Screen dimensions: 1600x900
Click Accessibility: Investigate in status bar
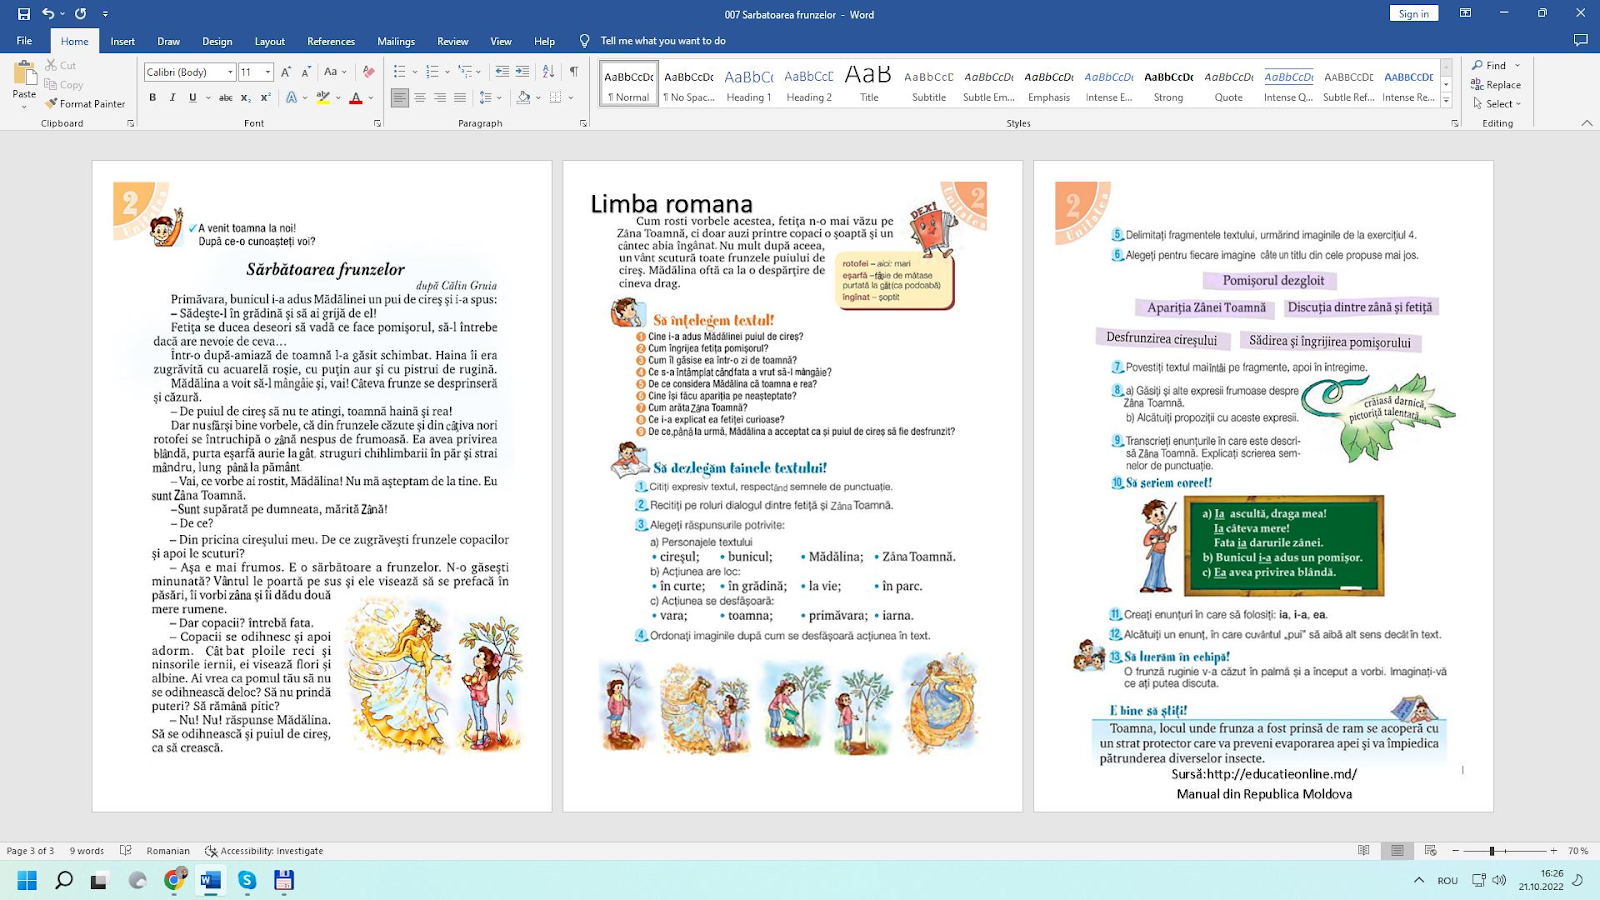click(264, 851)
